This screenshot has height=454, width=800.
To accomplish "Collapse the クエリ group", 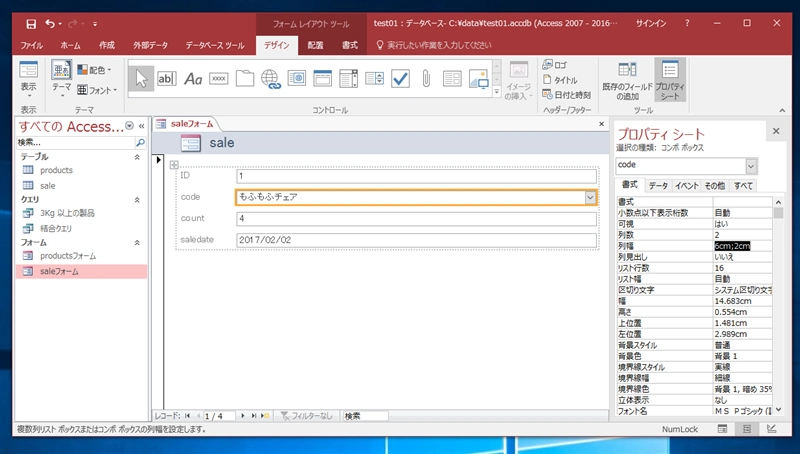I will point(137,200).
